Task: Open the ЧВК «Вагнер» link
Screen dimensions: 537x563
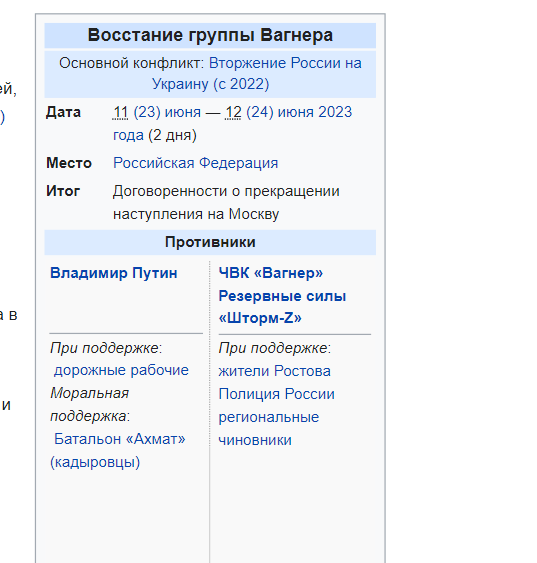Action: [x=271, y=273]
